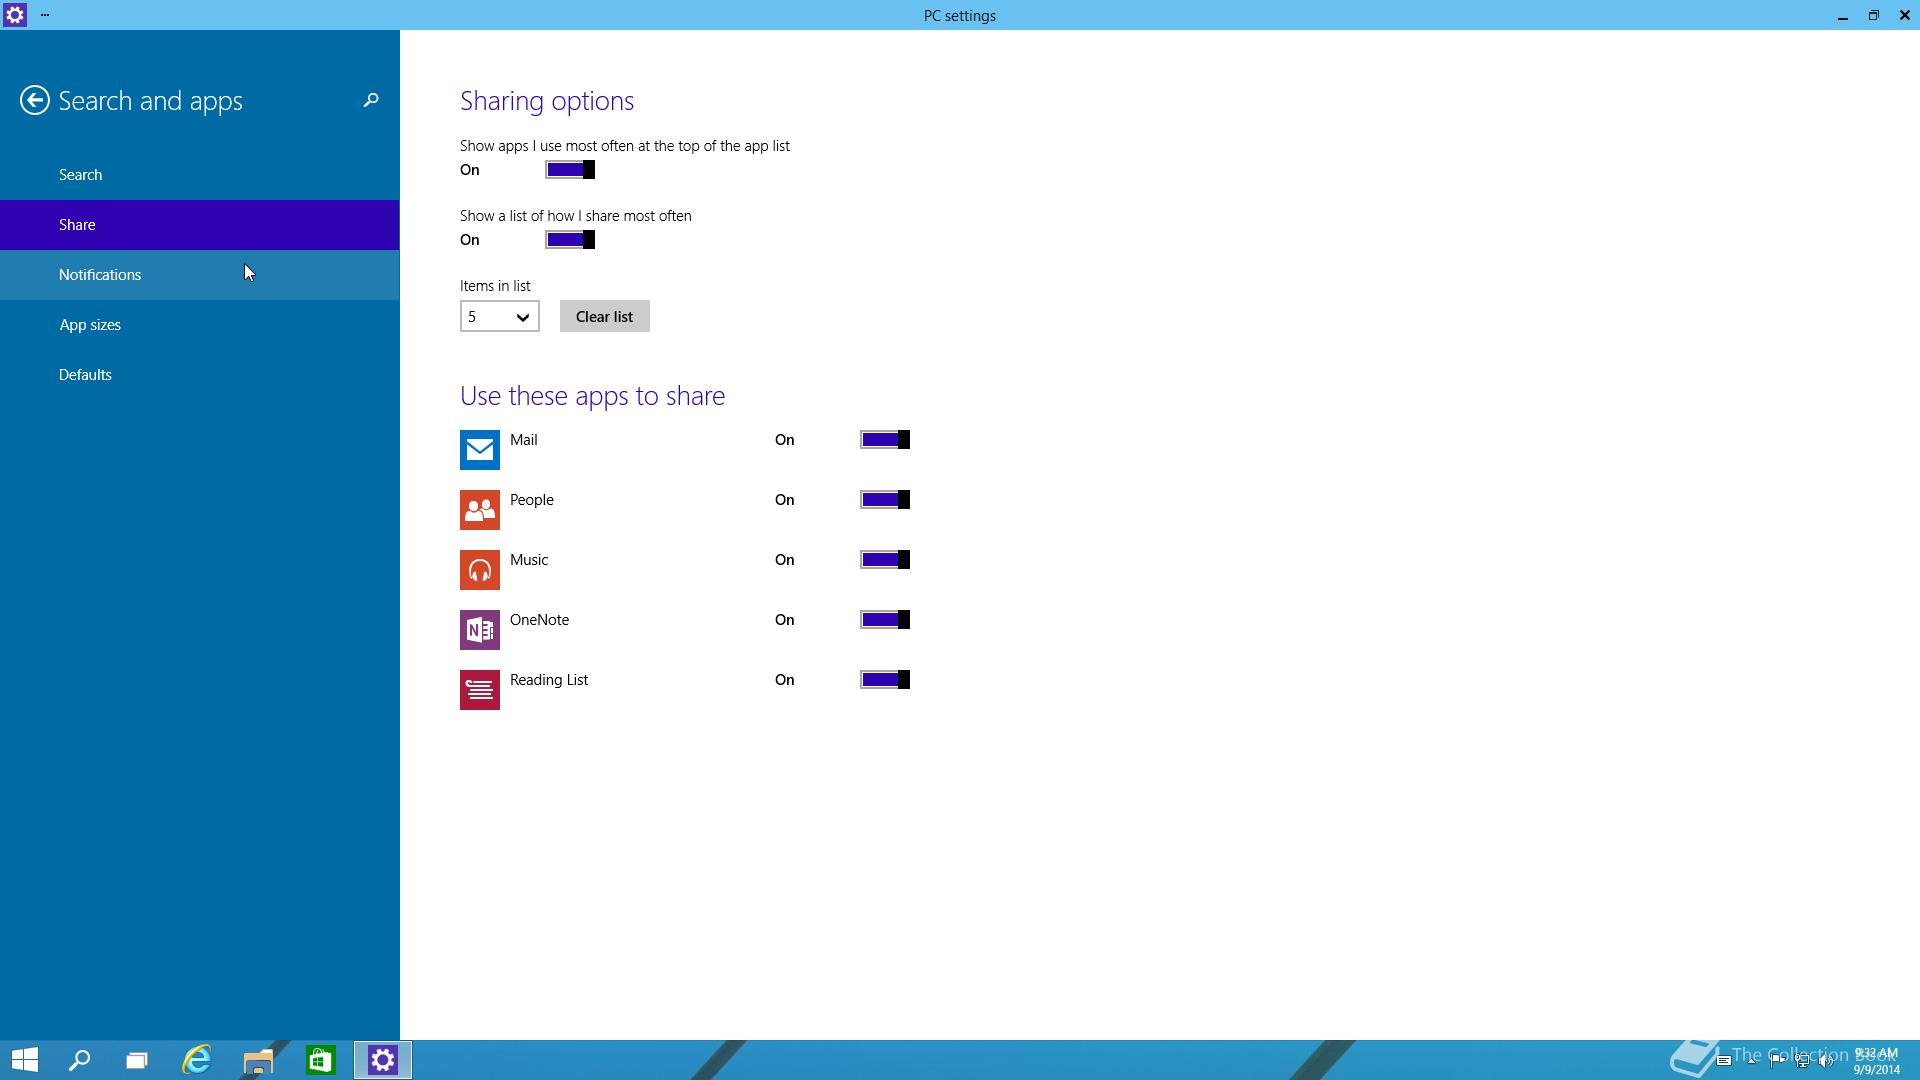The image size is (1920, 1080).
Task: Open the Action Center flag icon
Action: pos(1777,1061)
